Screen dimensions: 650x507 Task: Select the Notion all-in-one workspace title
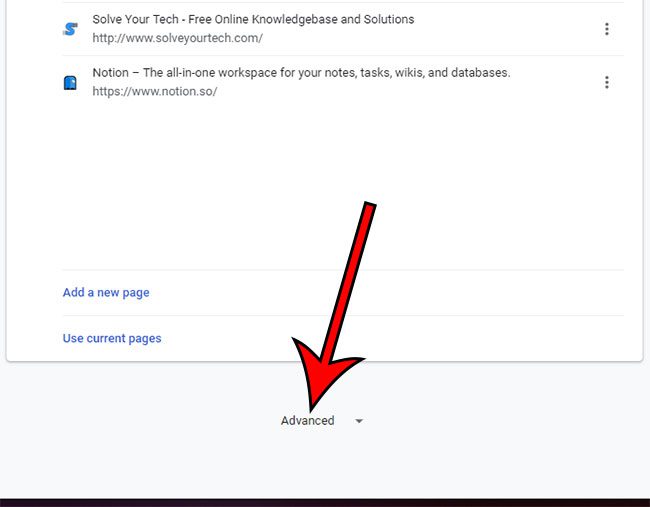tap(301, 72)
